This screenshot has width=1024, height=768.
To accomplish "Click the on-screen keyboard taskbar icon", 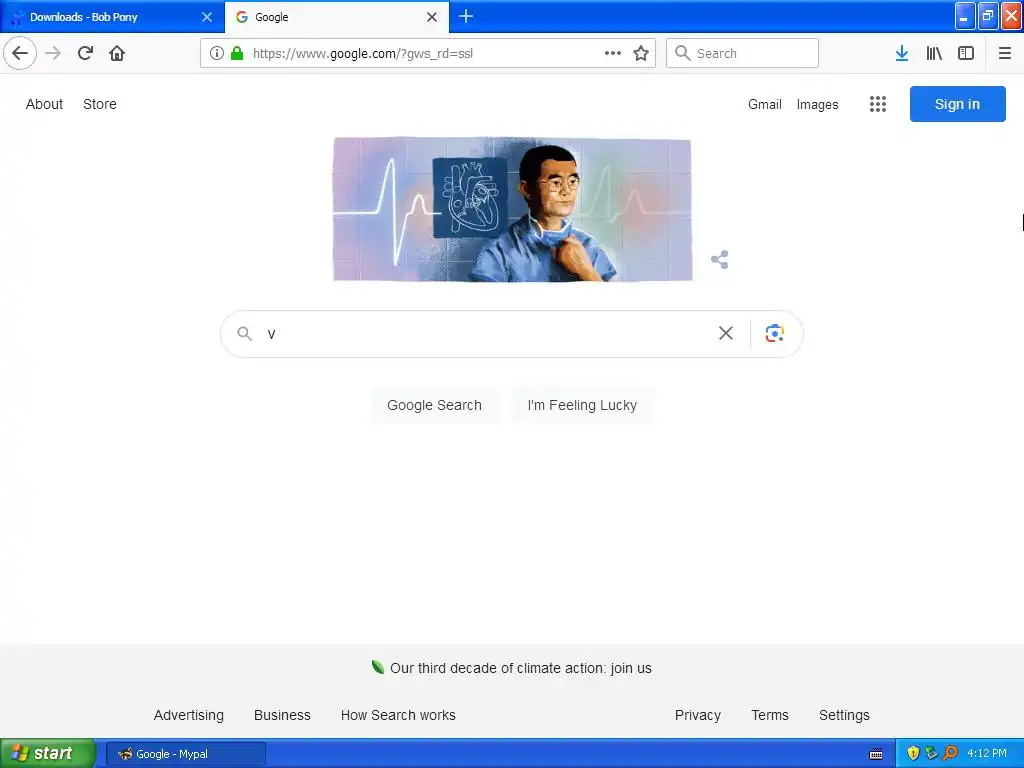I will (x=876, y=754).
